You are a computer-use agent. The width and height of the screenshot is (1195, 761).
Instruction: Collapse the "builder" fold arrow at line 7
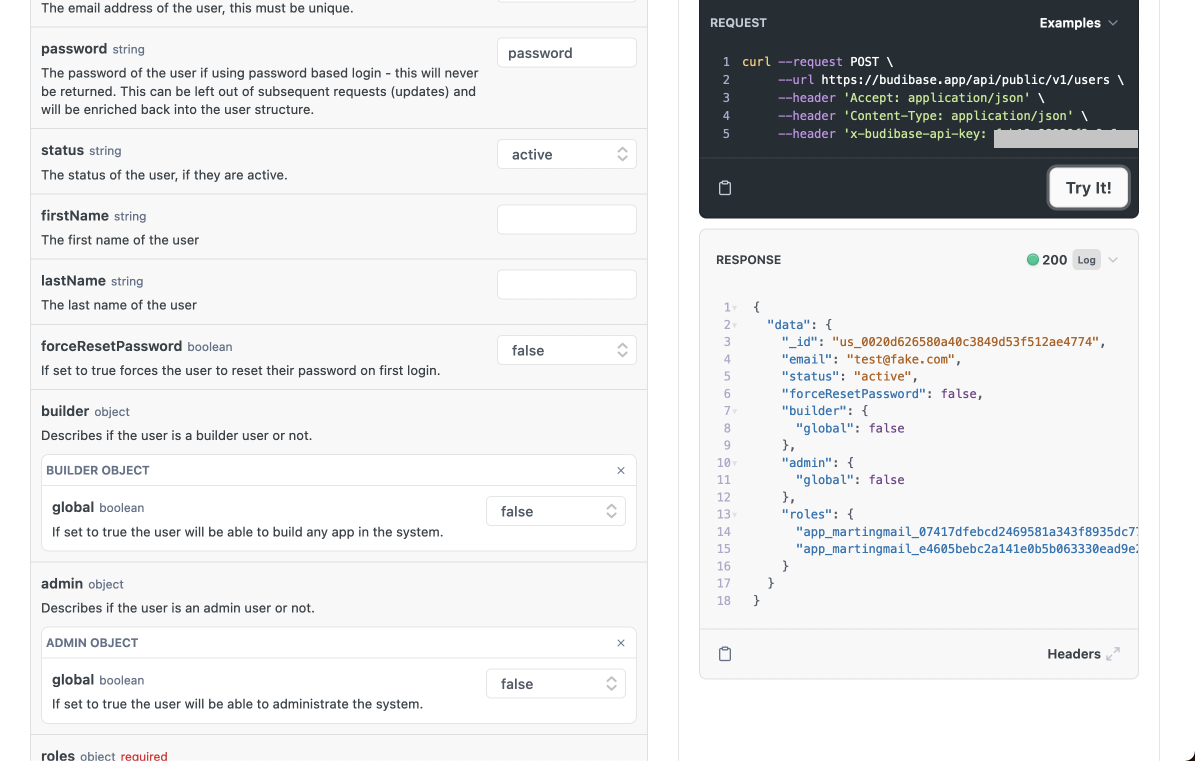click(x=735, y=411)
